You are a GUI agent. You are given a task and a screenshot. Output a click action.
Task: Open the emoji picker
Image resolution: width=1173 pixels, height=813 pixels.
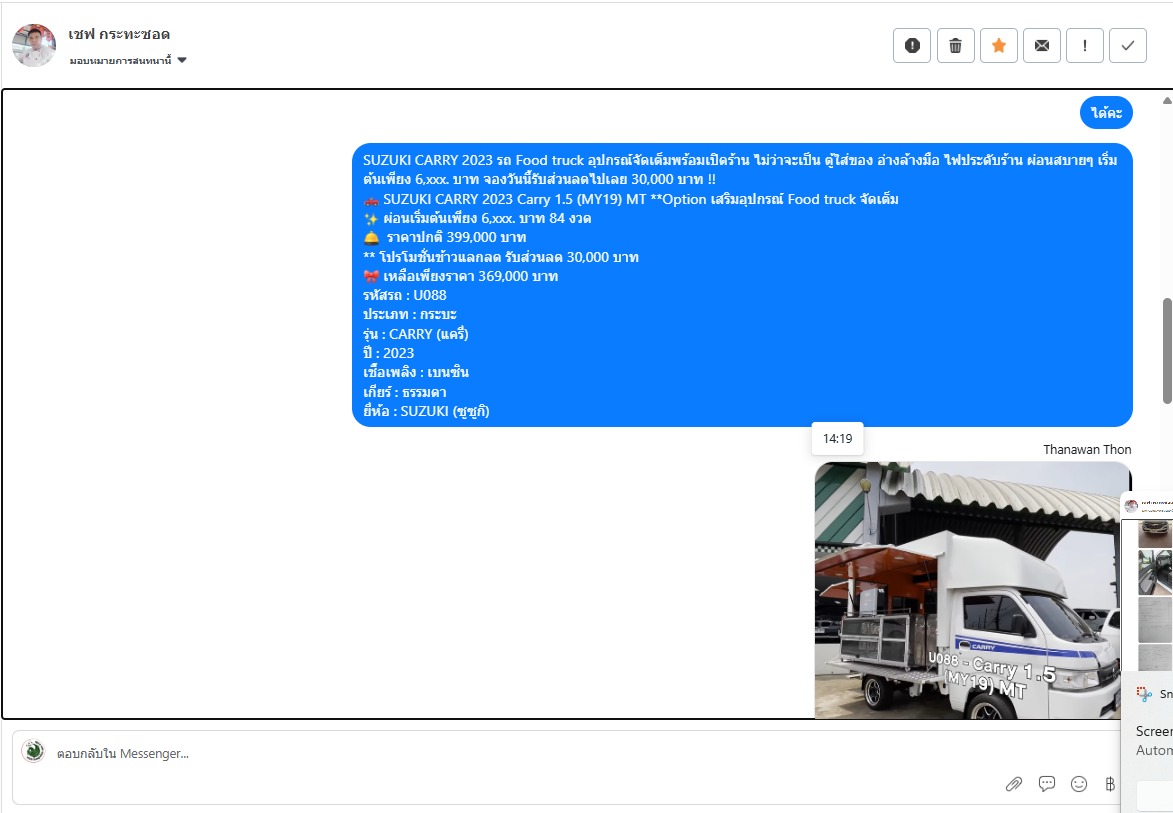pos(1079,783)
